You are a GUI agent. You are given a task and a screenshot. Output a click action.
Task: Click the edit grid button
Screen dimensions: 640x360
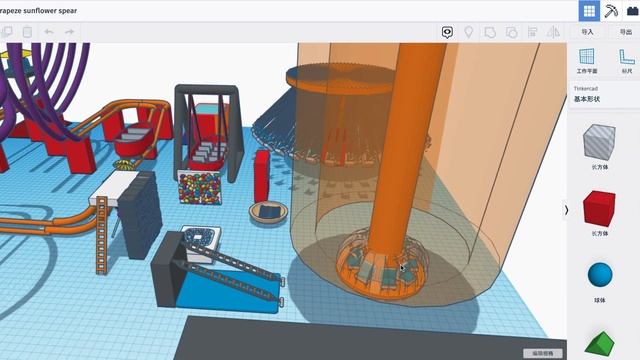point(543,353)
